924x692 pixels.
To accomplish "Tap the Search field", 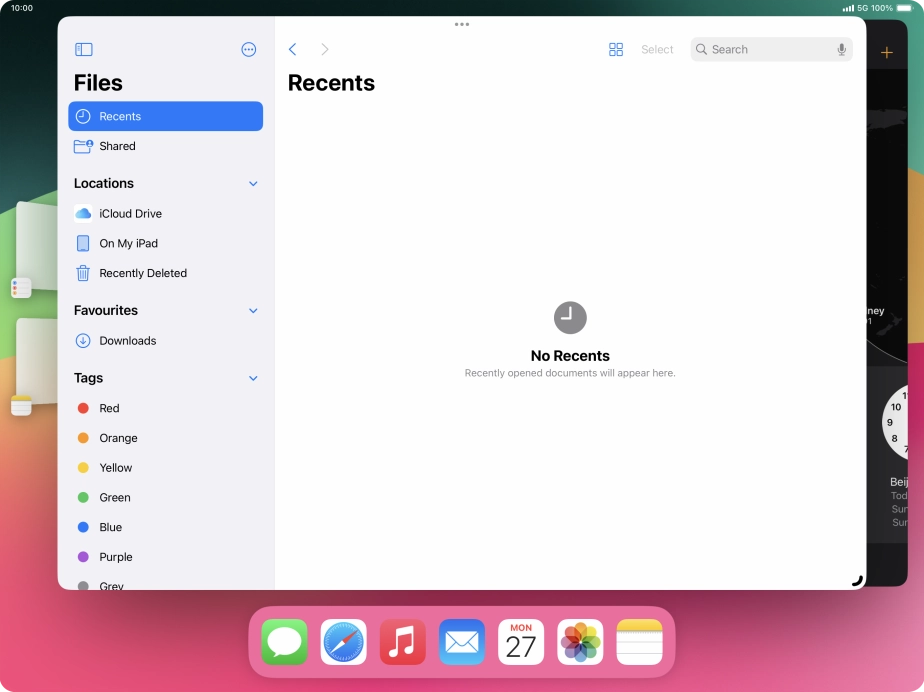I will click(760, 49).
